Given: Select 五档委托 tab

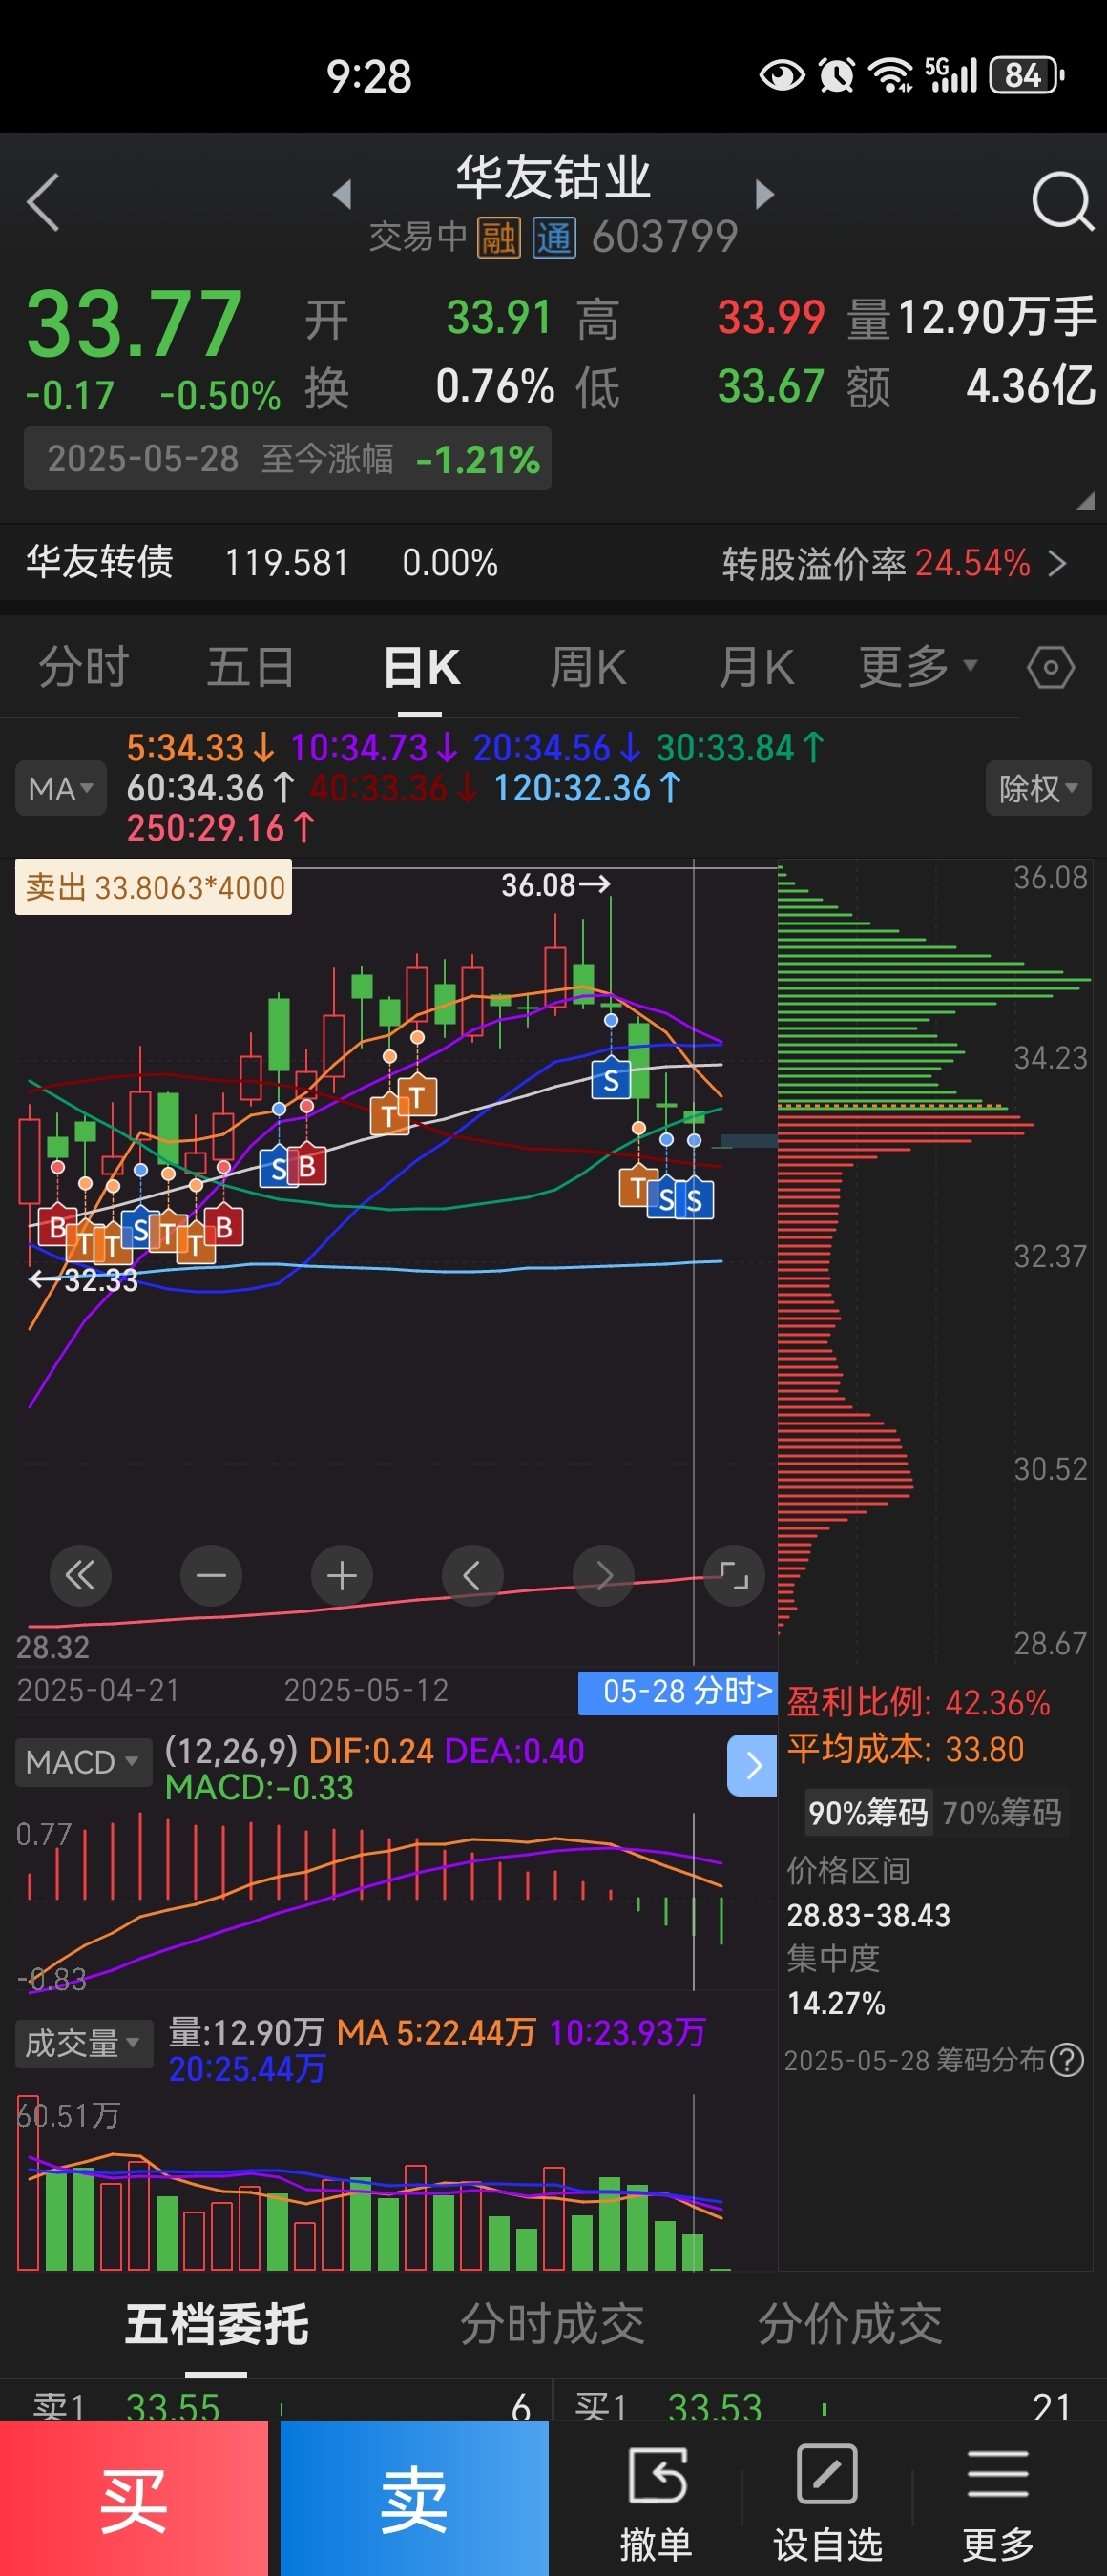Looking at the screenshot, I should (217, 2324).
